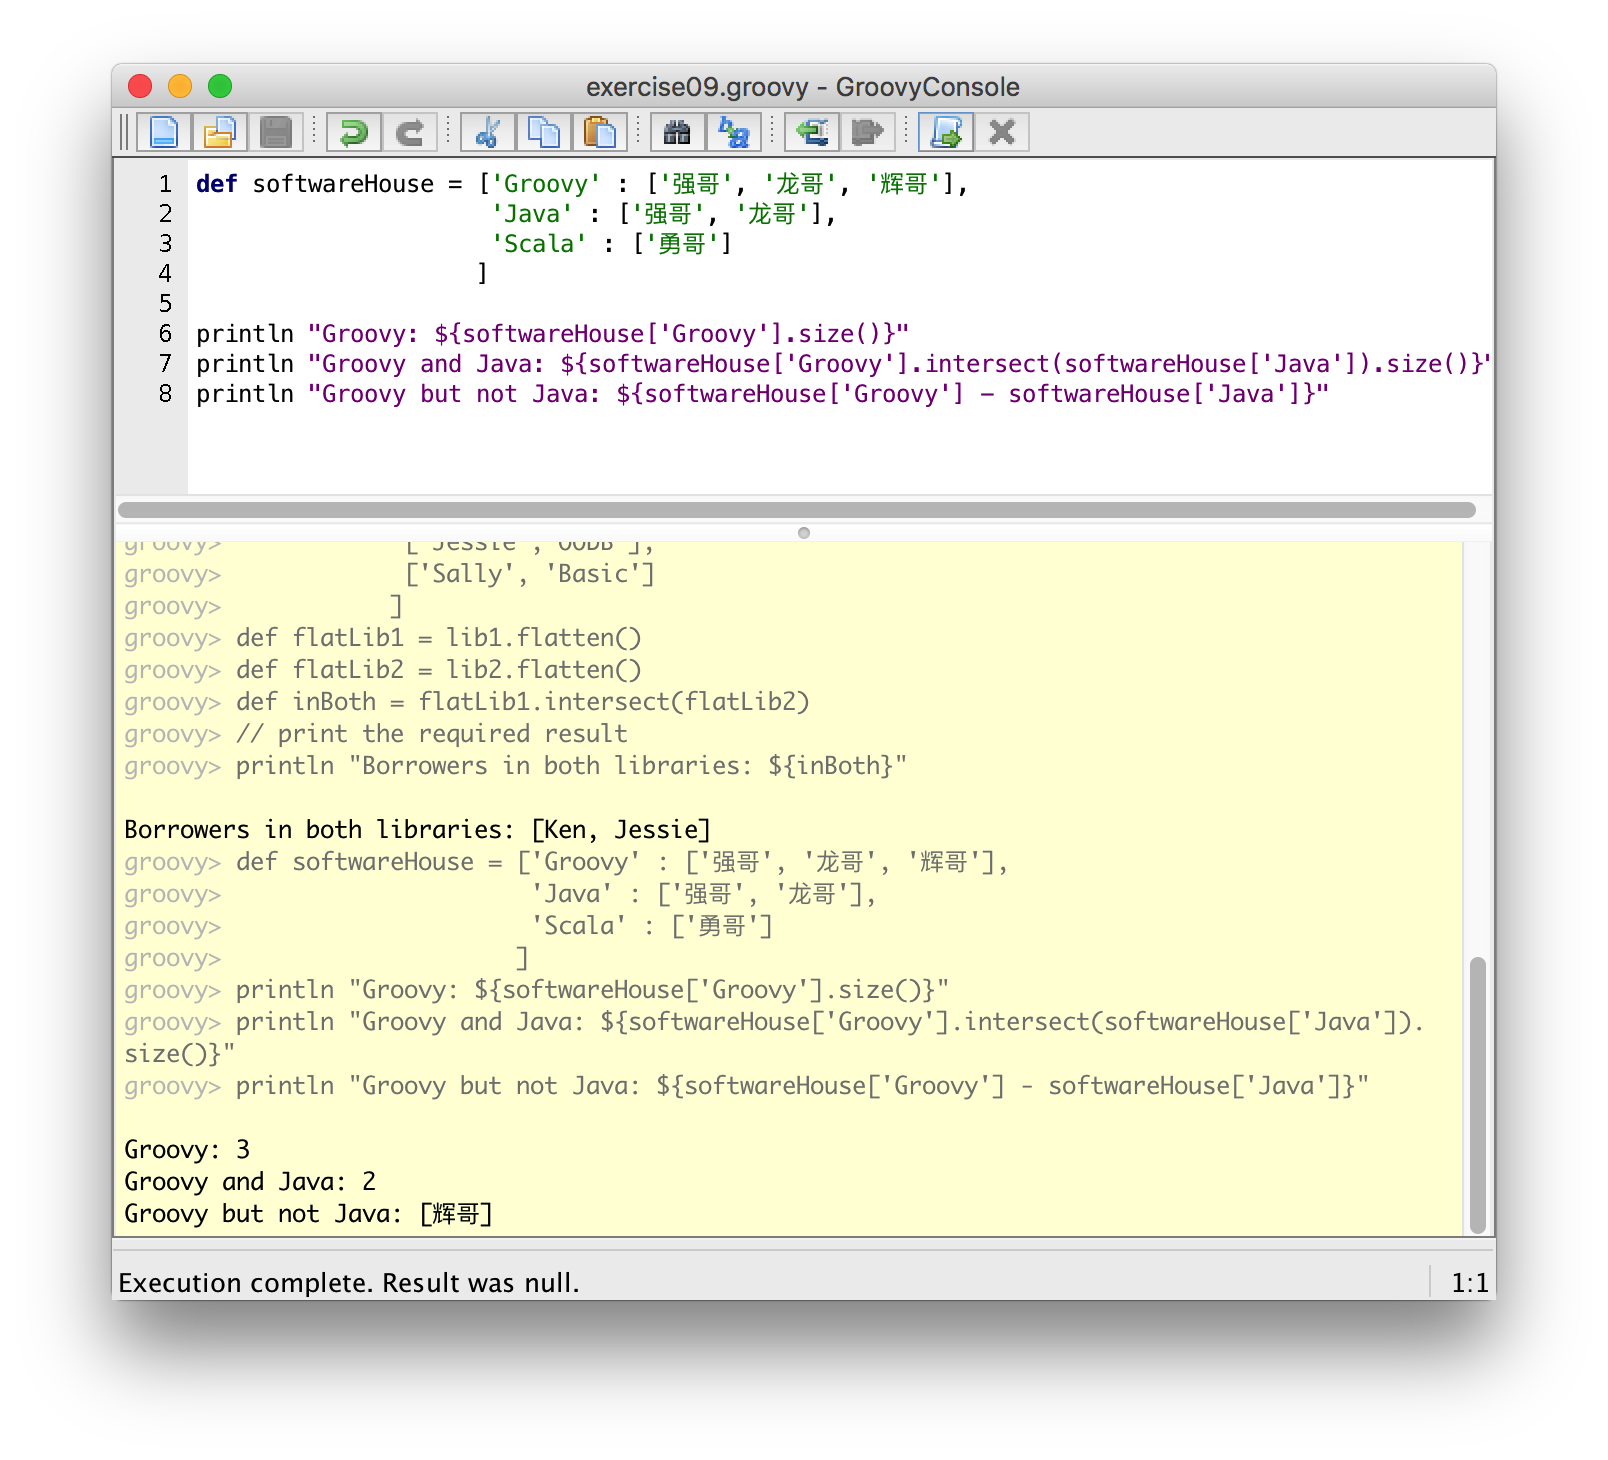Open a script with the Open icon
Viewport: 1608px width, 1460px height.
[219, 132]
